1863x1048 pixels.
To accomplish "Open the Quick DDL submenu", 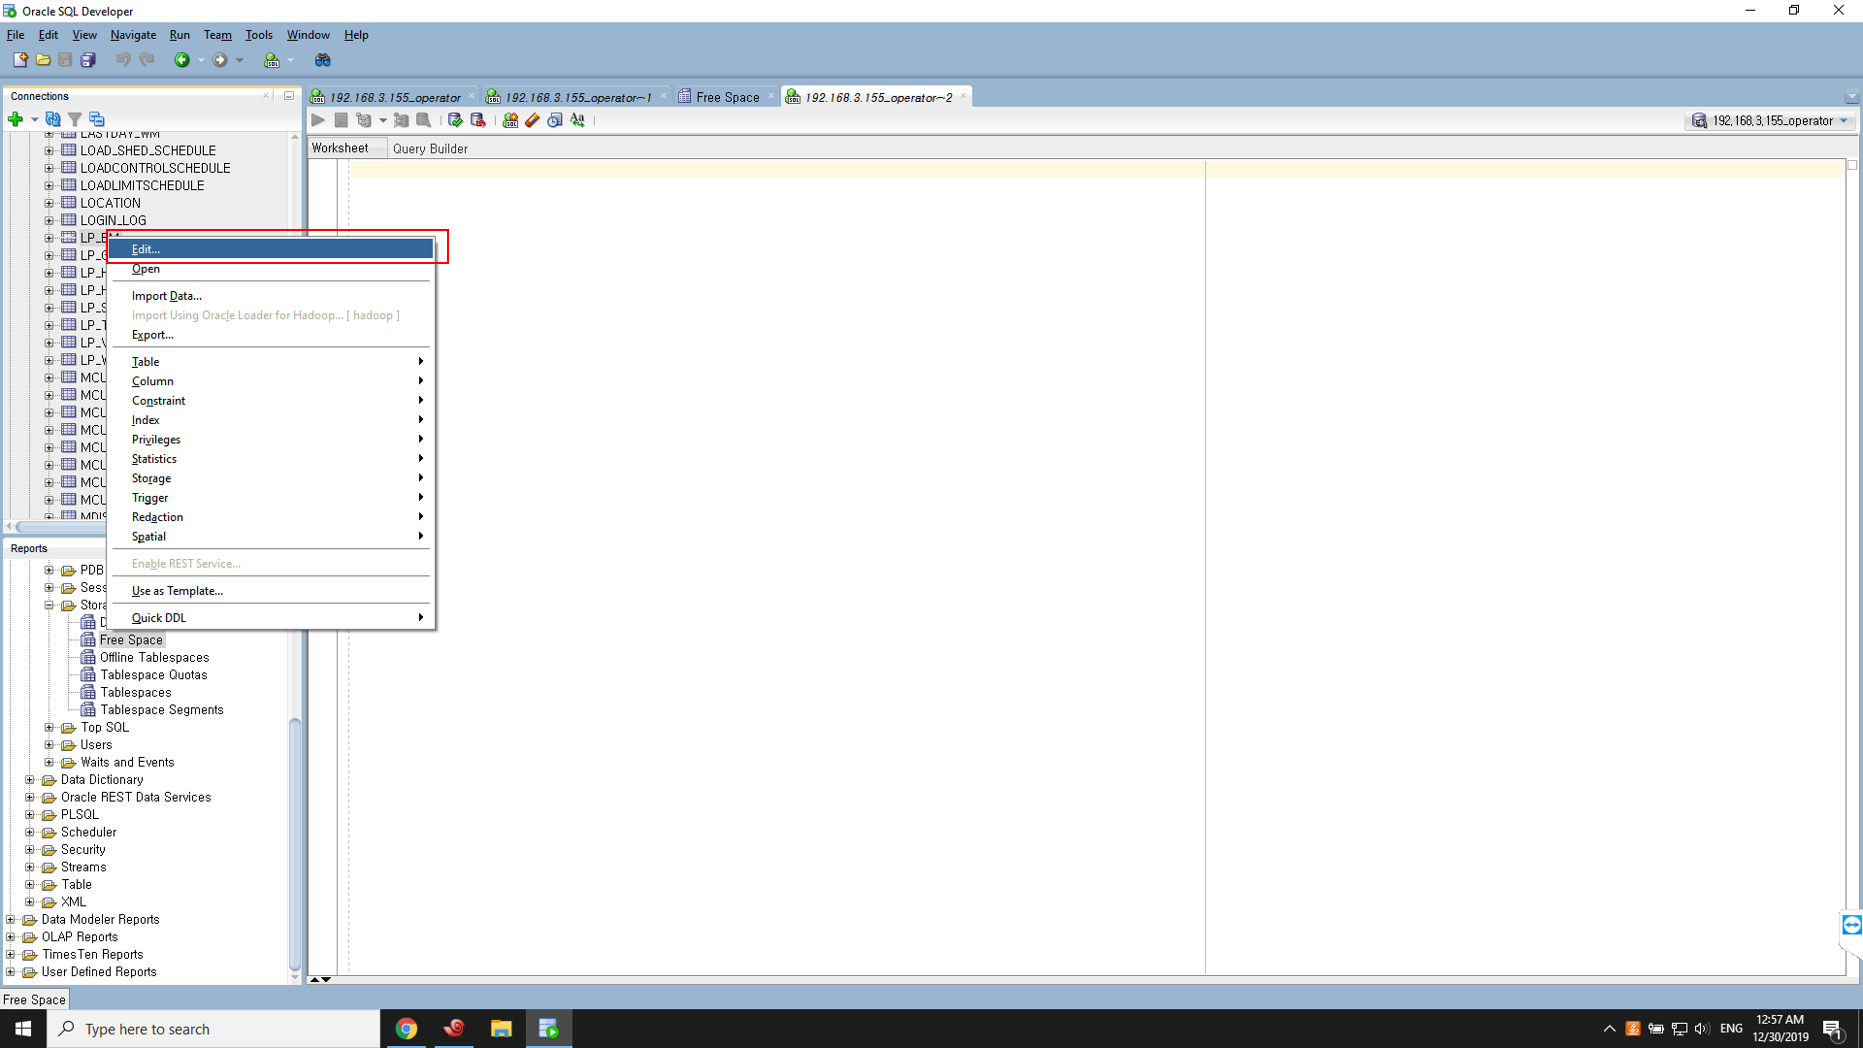I will (271, 618).
